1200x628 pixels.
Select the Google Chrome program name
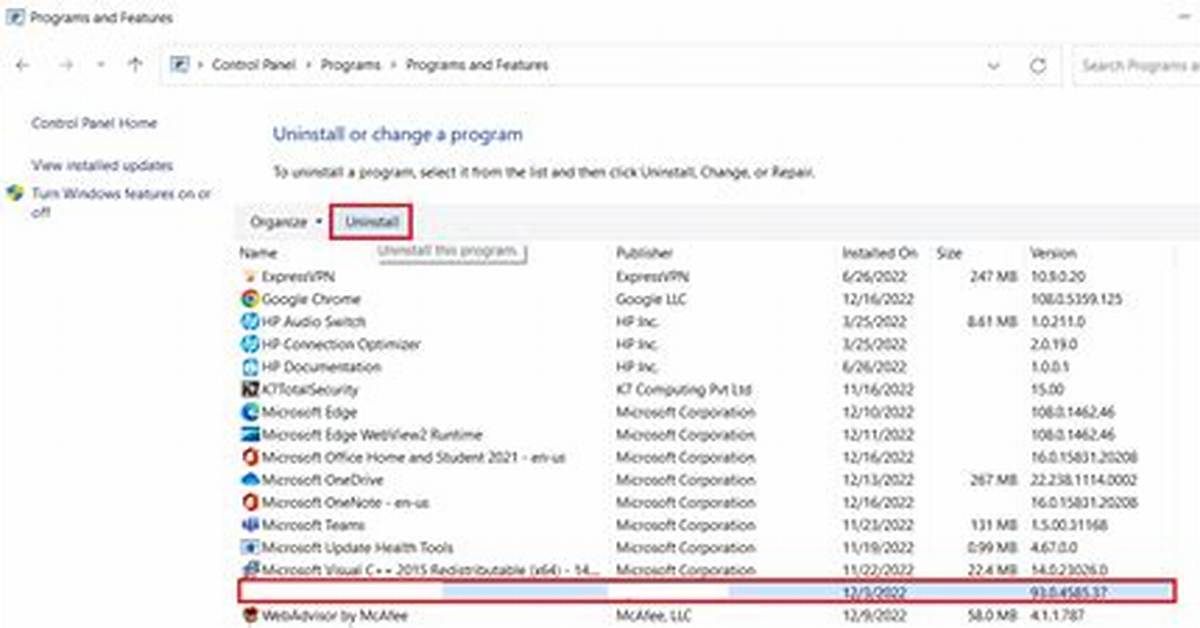[x=311, y=299]
